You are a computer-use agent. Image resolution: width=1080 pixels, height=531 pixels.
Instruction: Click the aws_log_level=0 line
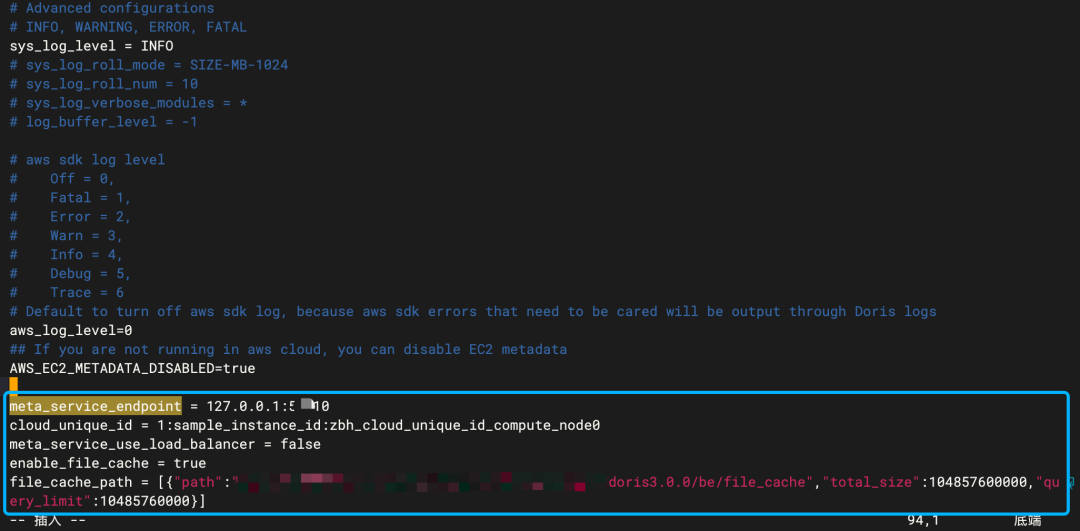click(71, 330)
